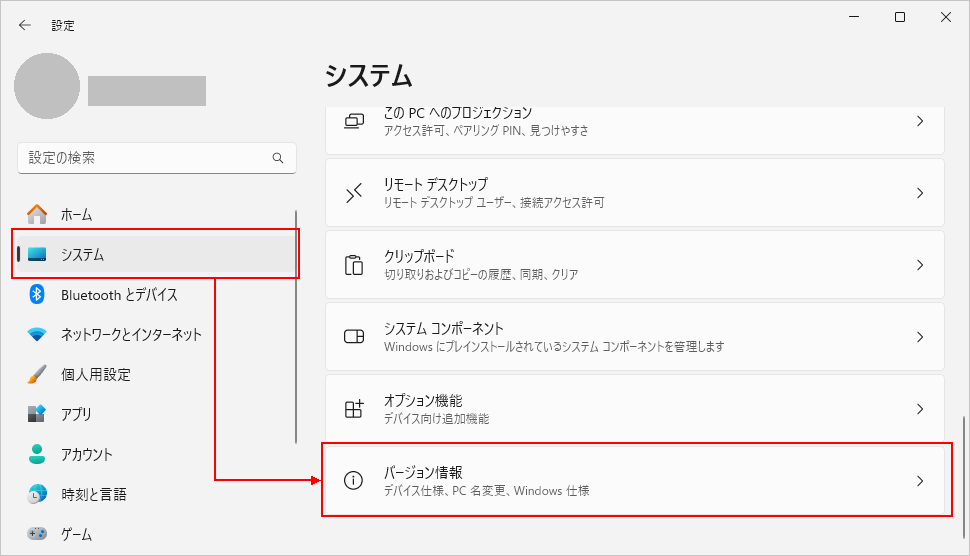
Task: Click the Optional Features icon
Action: (354, 409)
